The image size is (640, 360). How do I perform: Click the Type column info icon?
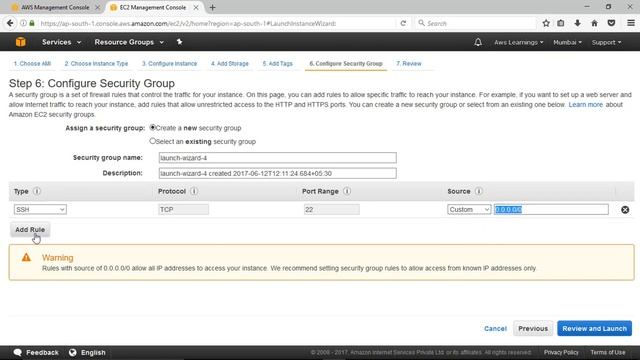pyautogui.click(x=37, y=191)
